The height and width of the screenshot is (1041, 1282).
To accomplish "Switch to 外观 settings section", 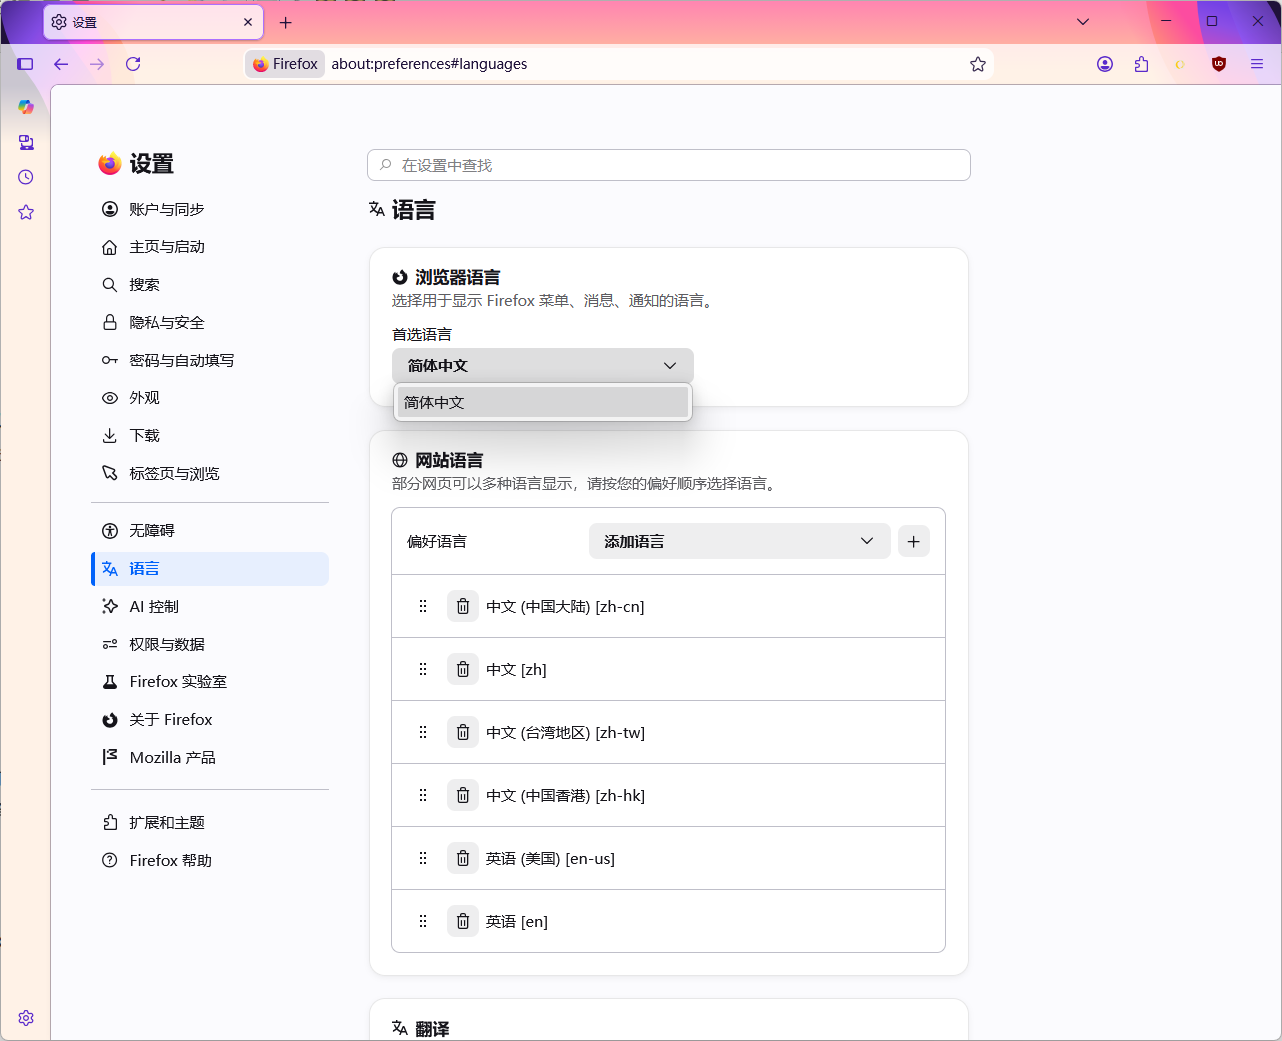I will tap(210, 398).
